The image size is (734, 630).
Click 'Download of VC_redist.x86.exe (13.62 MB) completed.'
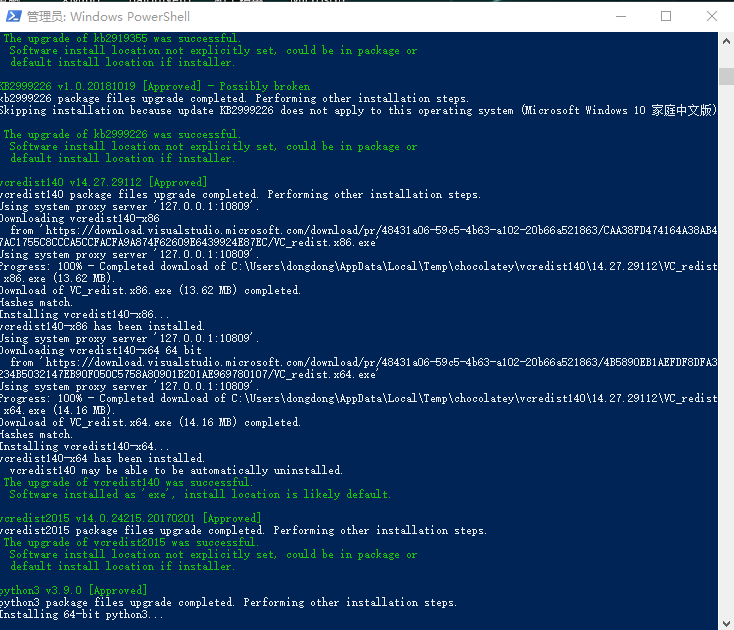click(x=150, y=290)
